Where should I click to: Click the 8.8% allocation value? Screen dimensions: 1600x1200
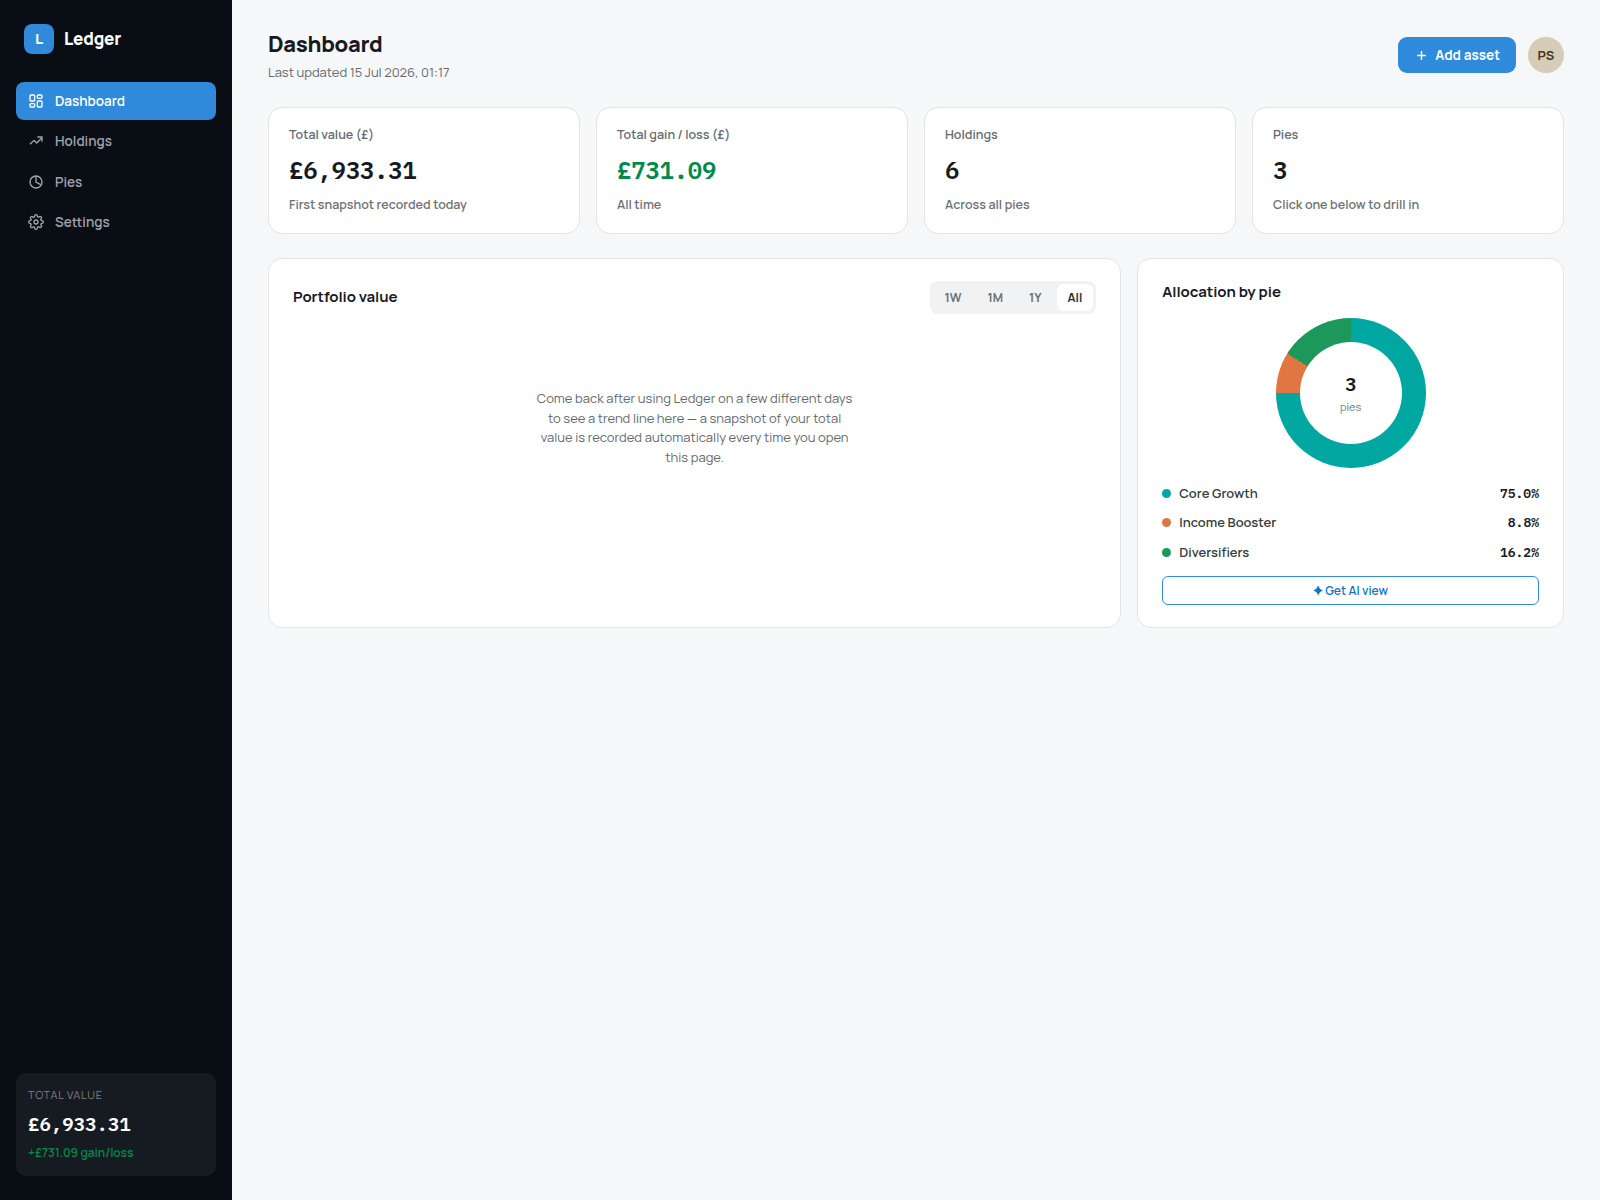coord(1523,523)
